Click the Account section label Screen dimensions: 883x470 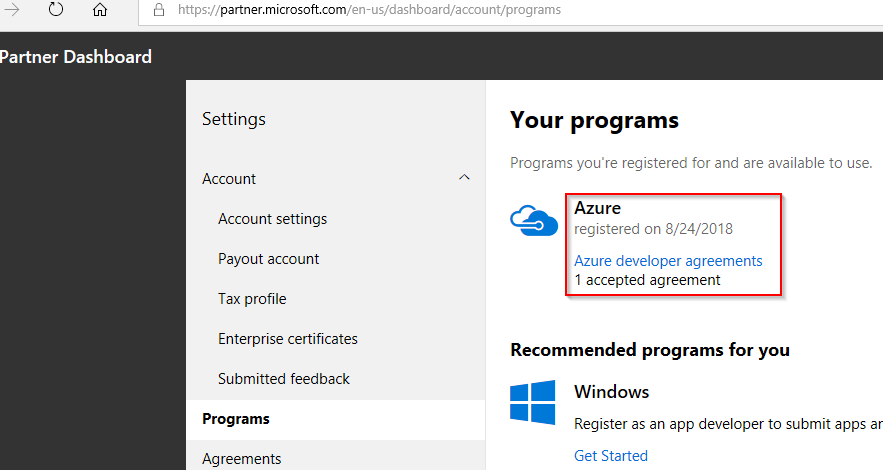pyautogui.click(x=229, y=179)
